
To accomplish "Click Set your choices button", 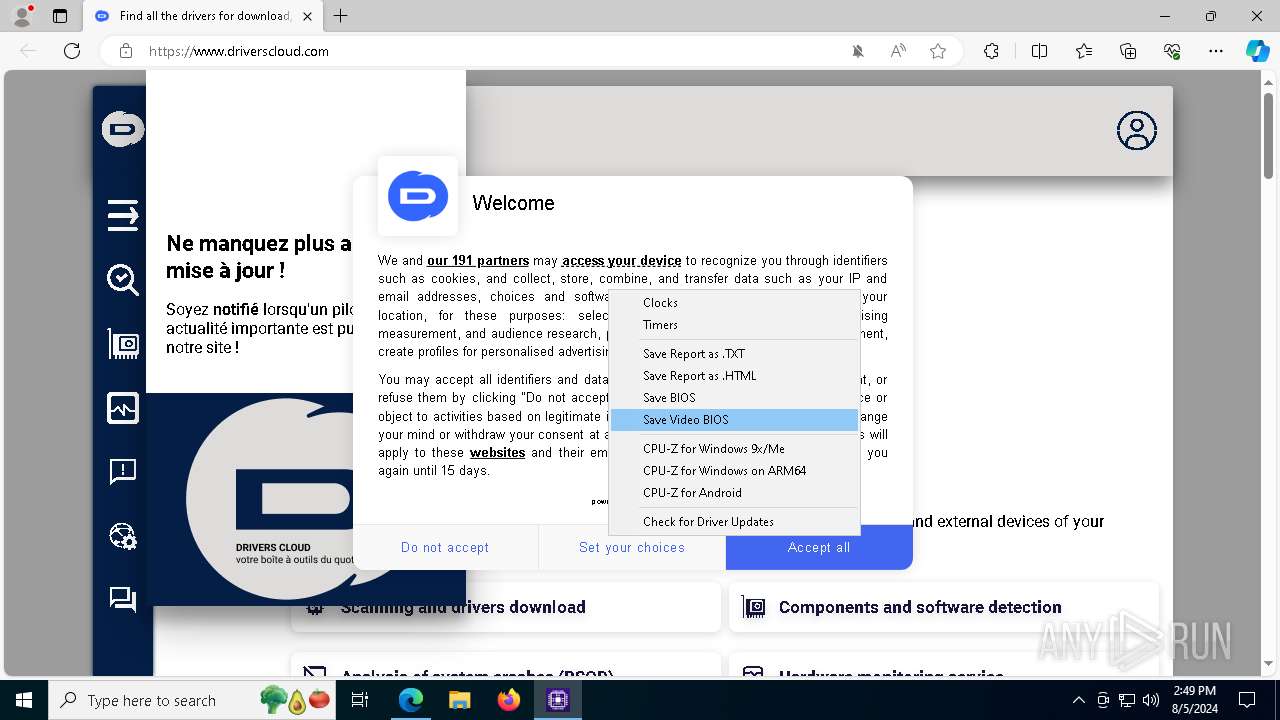I will 632,547.
